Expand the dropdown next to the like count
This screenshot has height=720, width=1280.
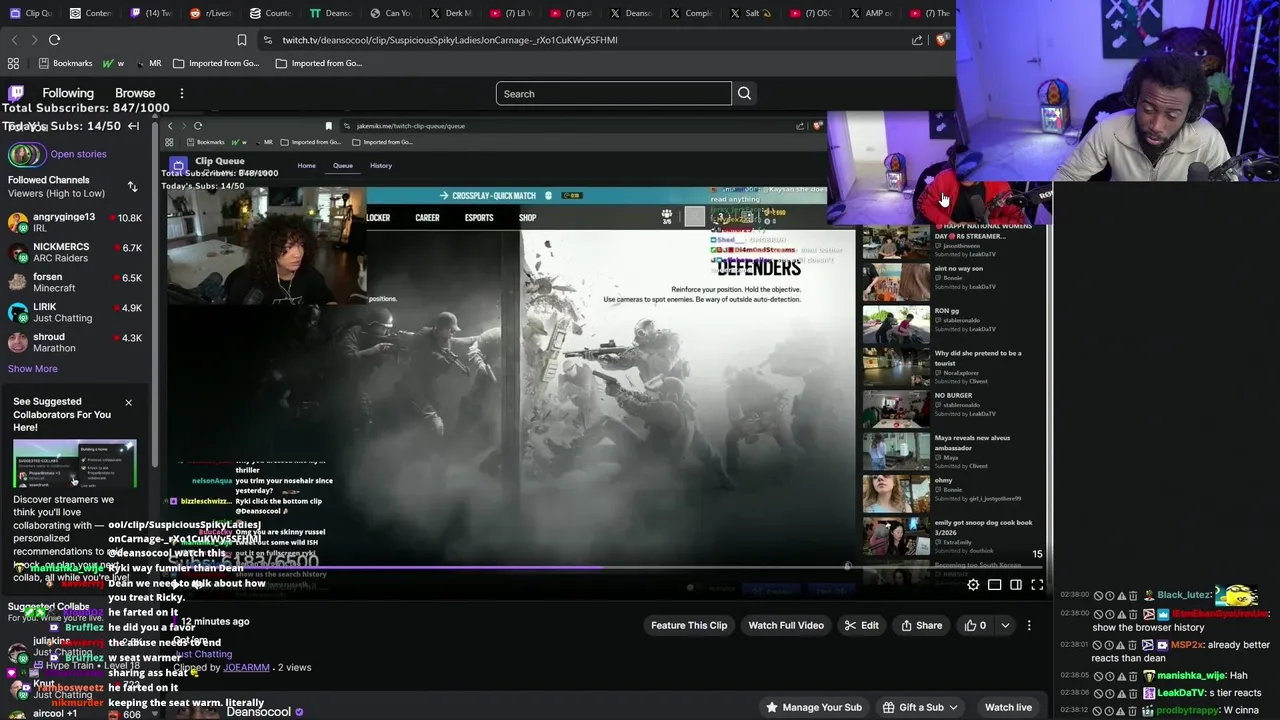click(1005, 626)
